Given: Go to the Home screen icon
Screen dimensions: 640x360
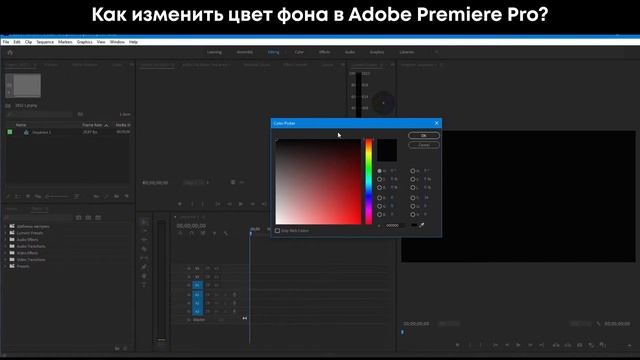Looking at the screenshot, I should click(x=10, y=52).
